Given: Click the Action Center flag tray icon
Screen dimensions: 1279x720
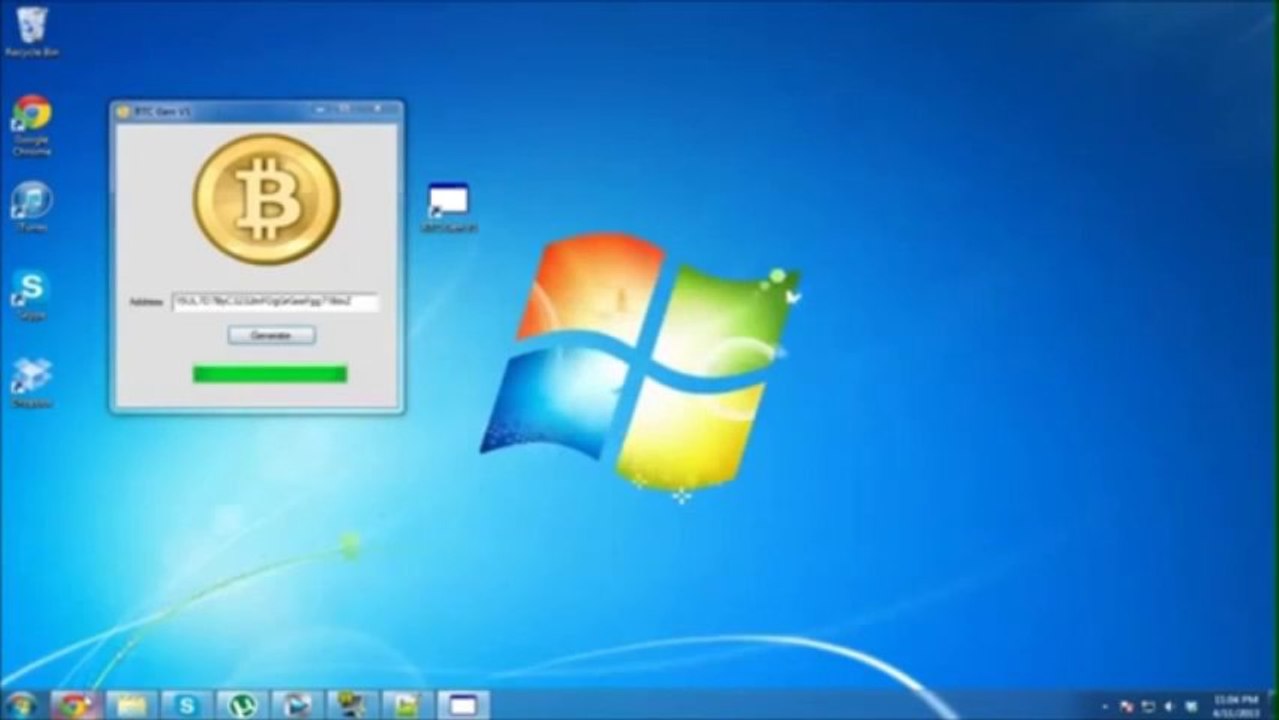Looking at the screenshot, I should [x=1127, y=707].
